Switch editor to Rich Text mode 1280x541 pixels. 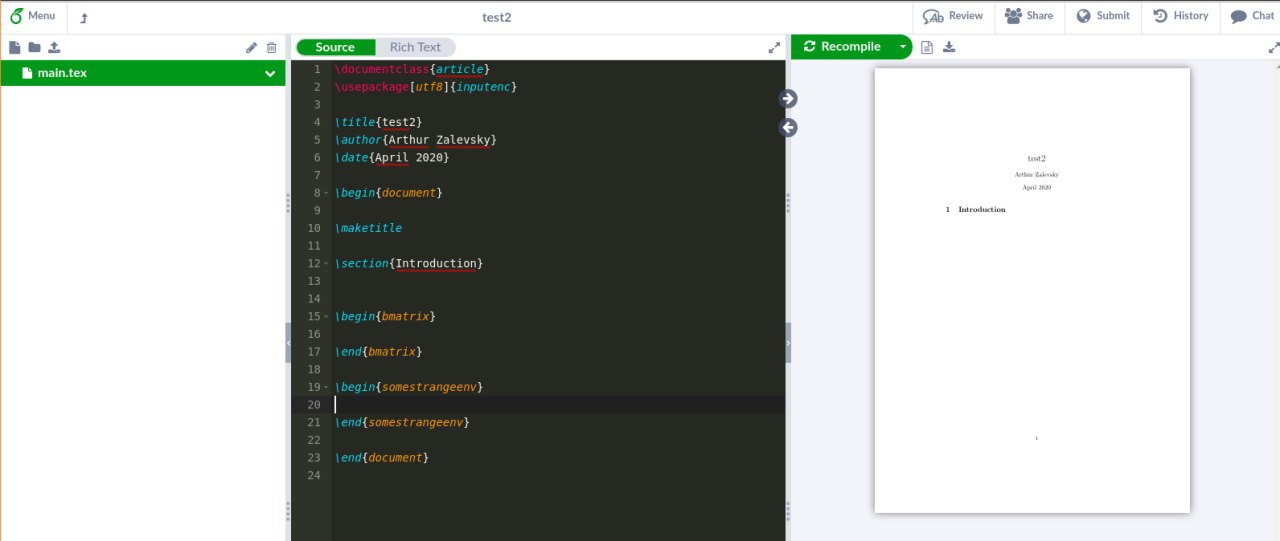tap(415, 47)
